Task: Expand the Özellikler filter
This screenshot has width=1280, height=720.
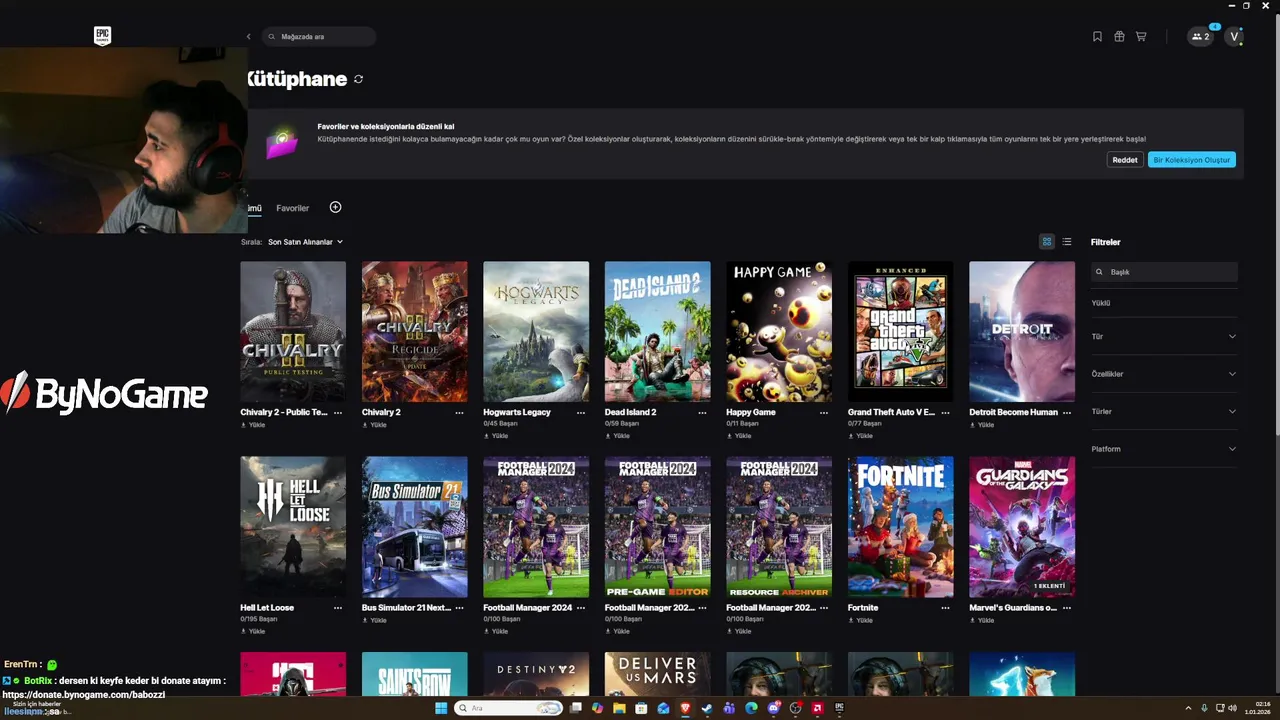Action: point(1164,374)
